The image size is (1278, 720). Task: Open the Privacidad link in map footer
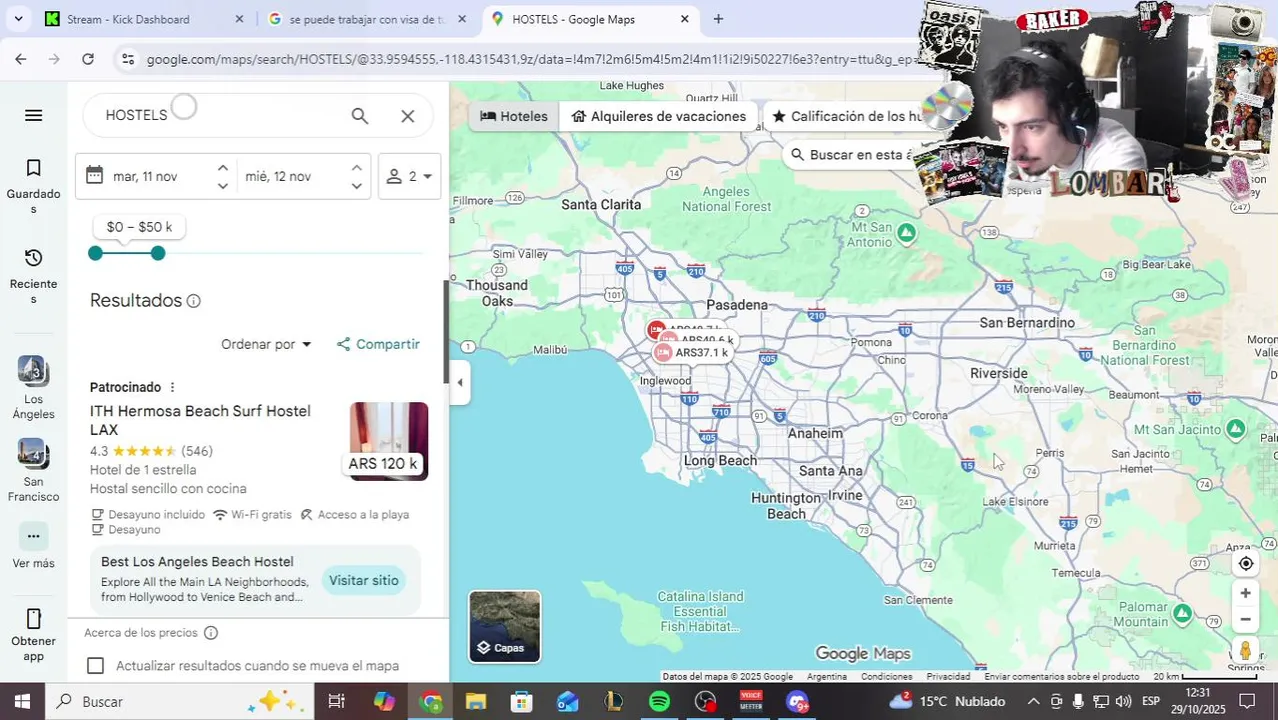[x=948, y=677]
